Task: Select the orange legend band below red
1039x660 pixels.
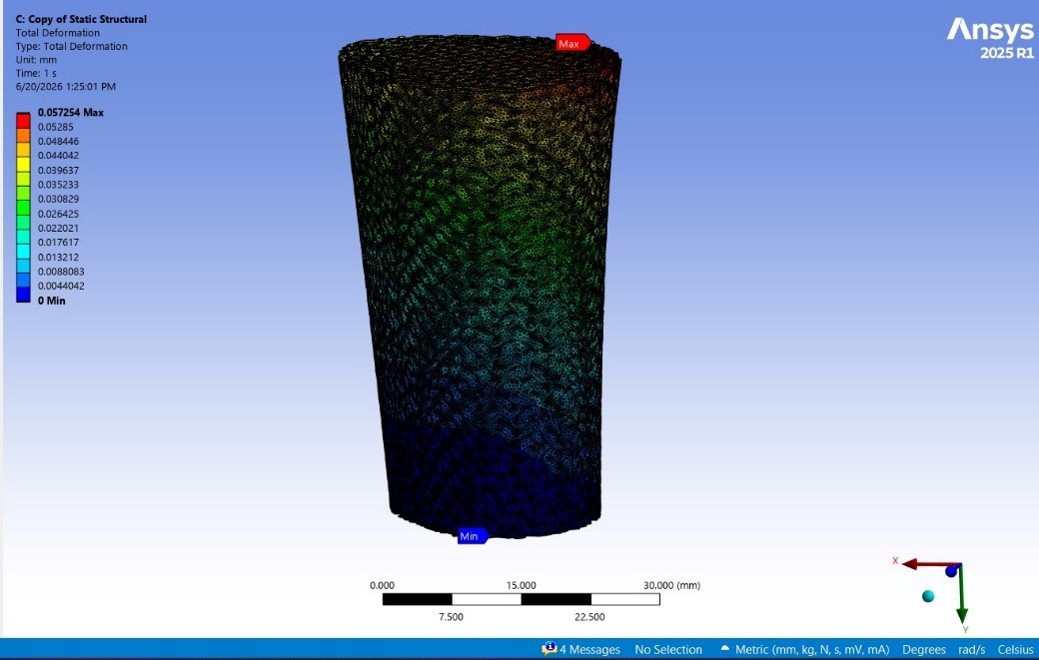Action: coord(23,135)
